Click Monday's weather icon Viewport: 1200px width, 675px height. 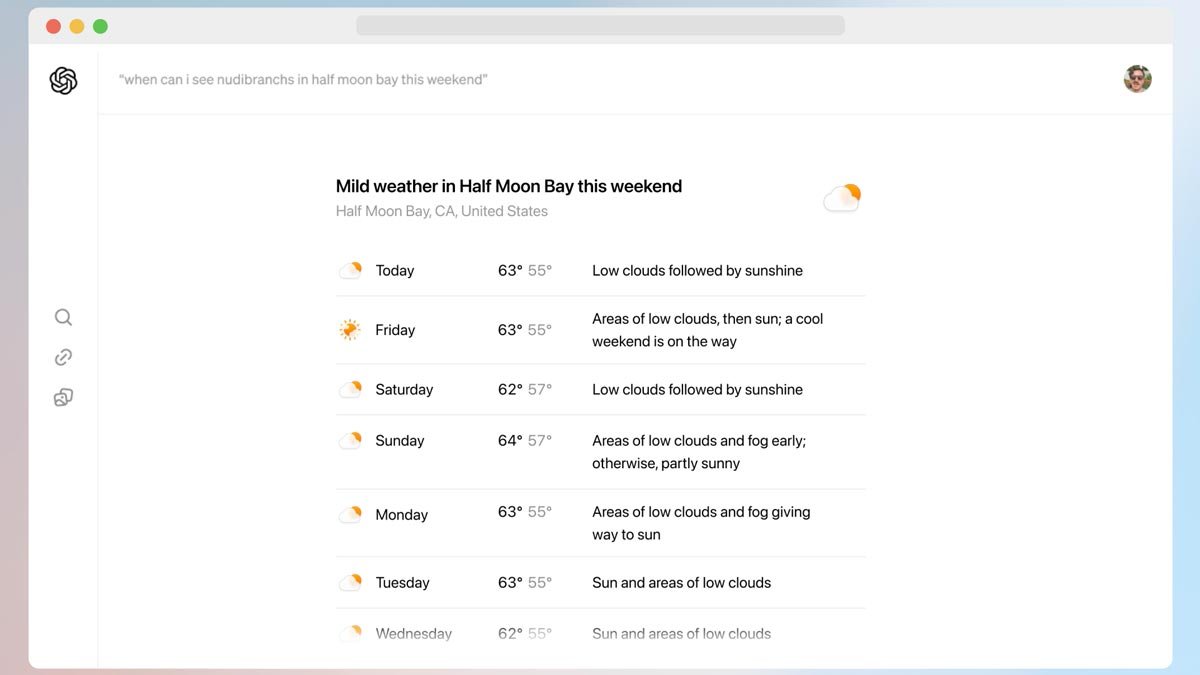(x=350, y=515)
